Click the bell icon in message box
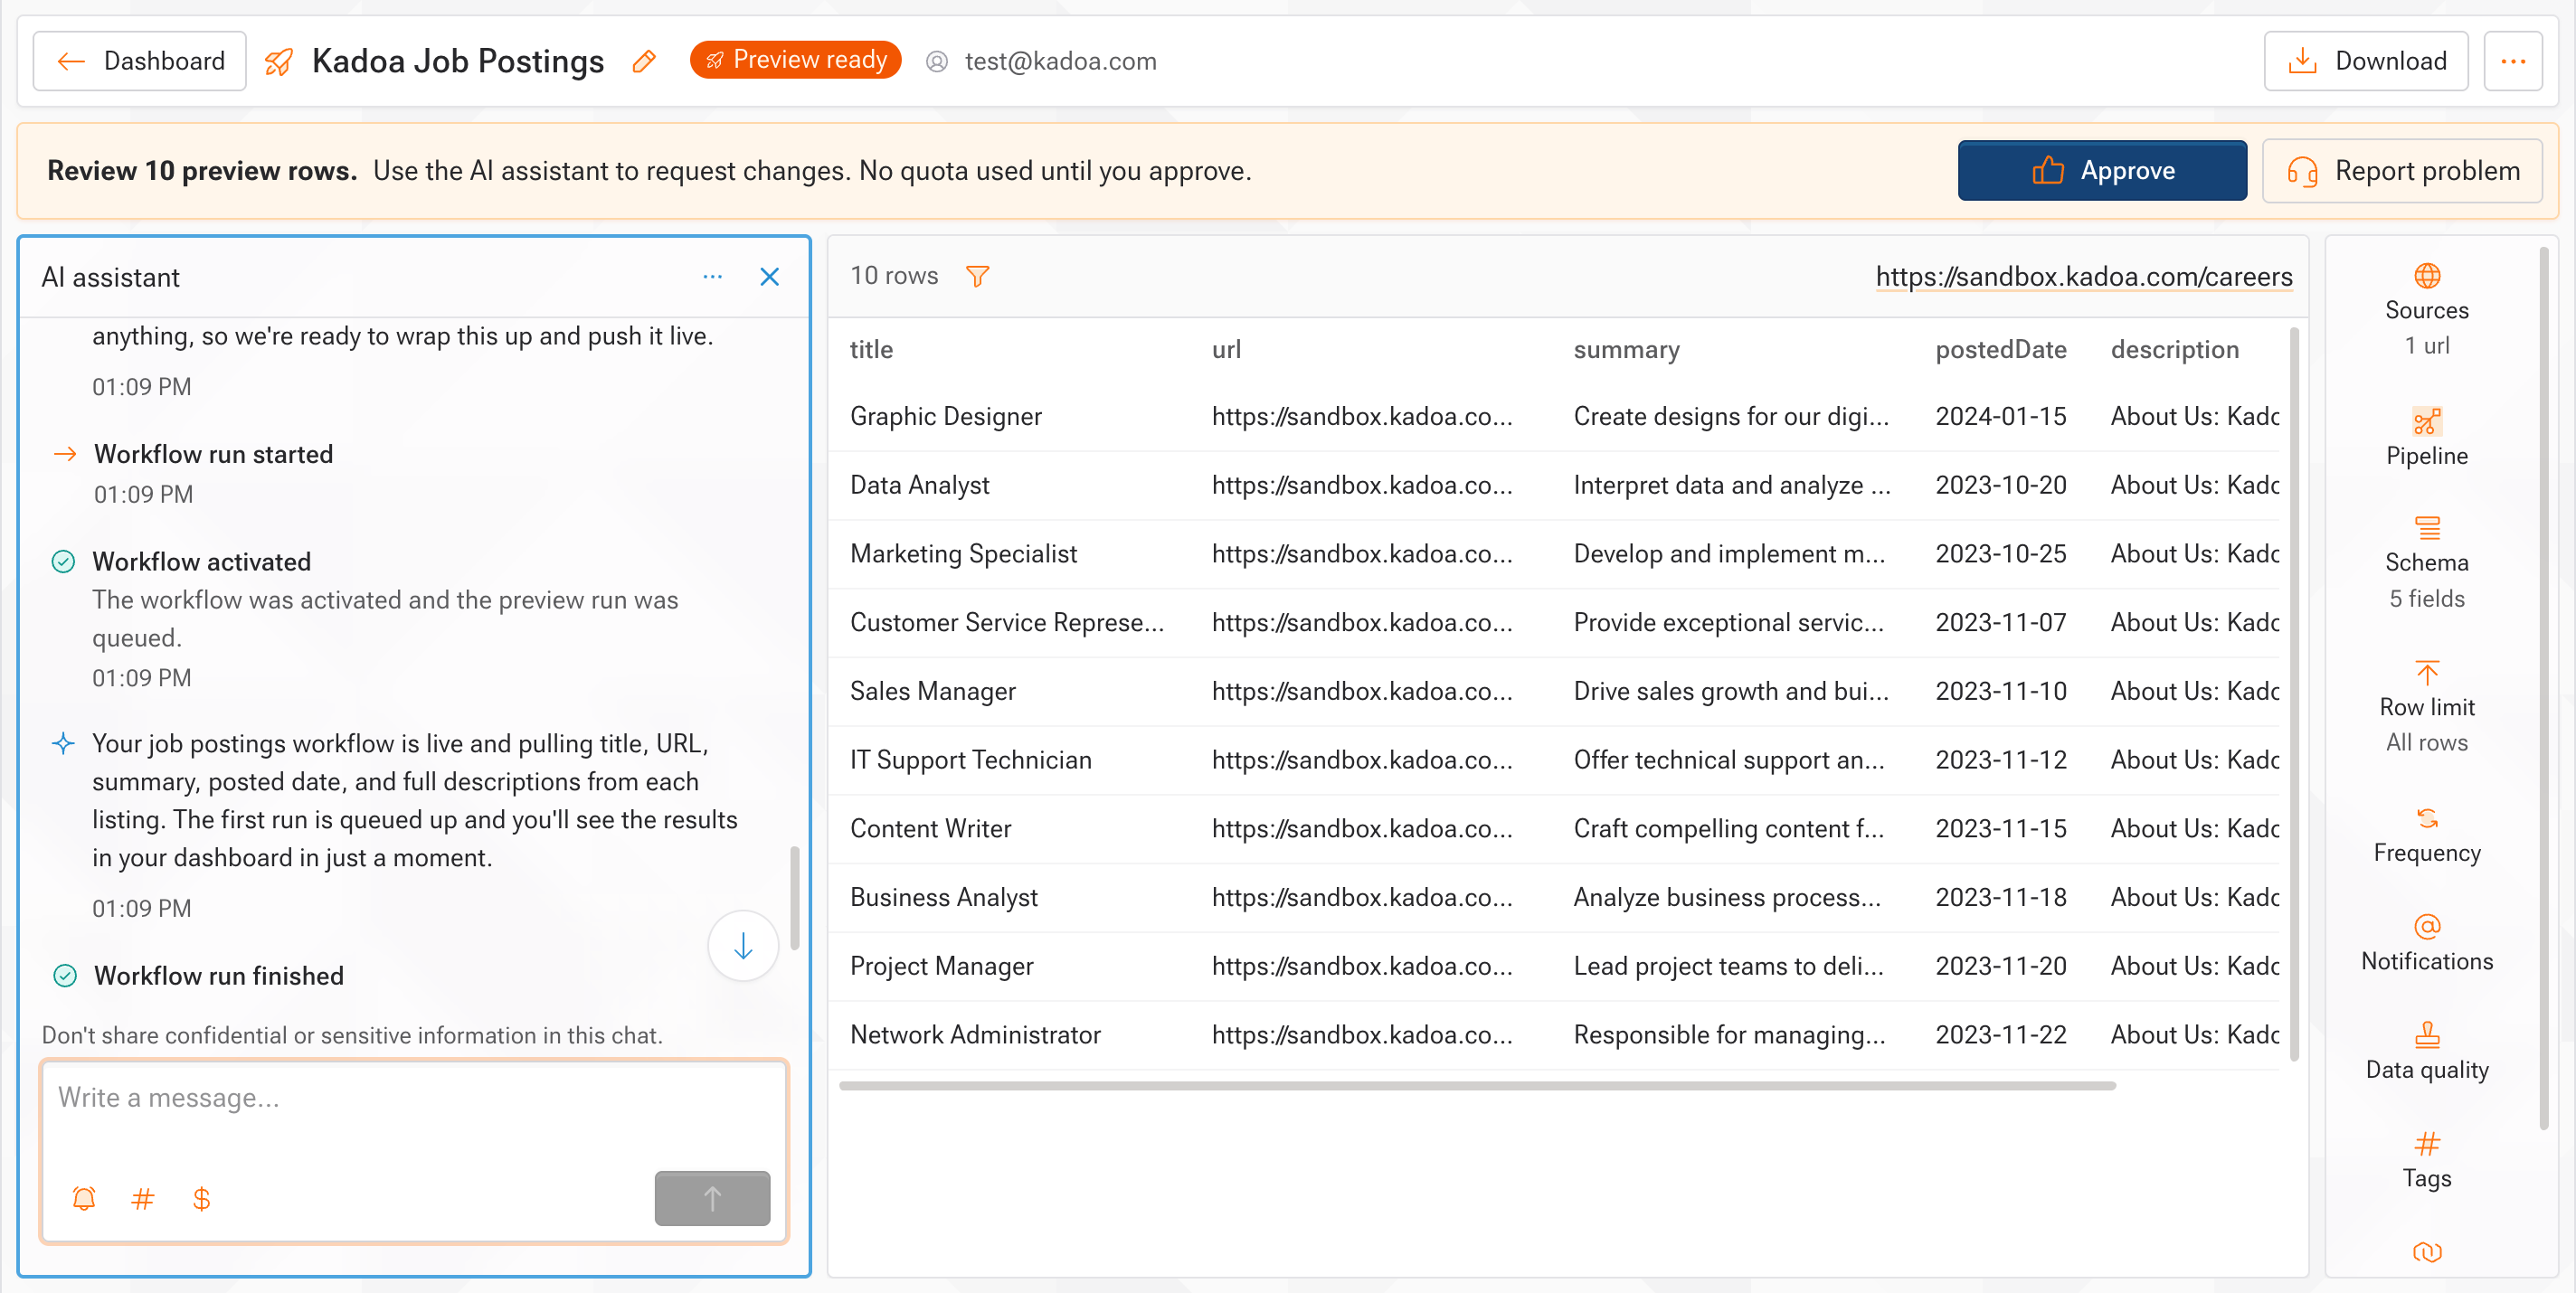 pos(84,1198)
